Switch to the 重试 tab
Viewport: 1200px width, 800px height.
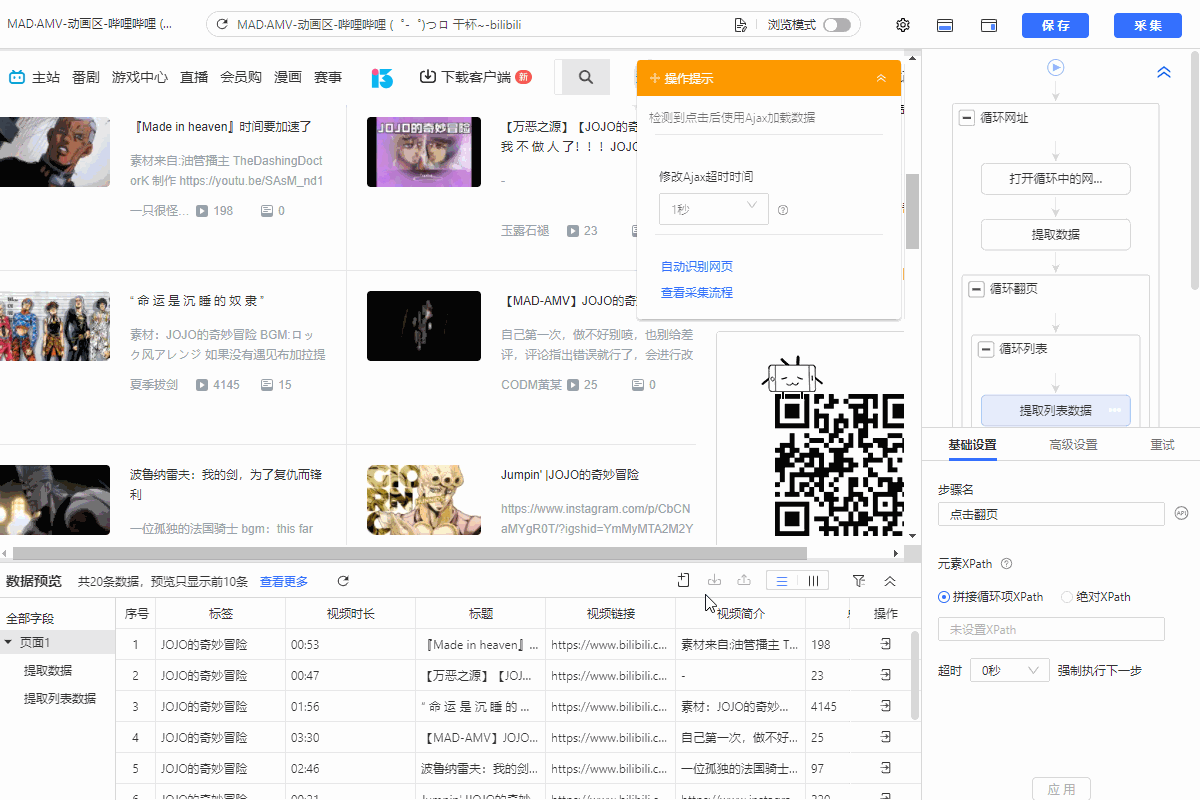tap(1162, 445)
